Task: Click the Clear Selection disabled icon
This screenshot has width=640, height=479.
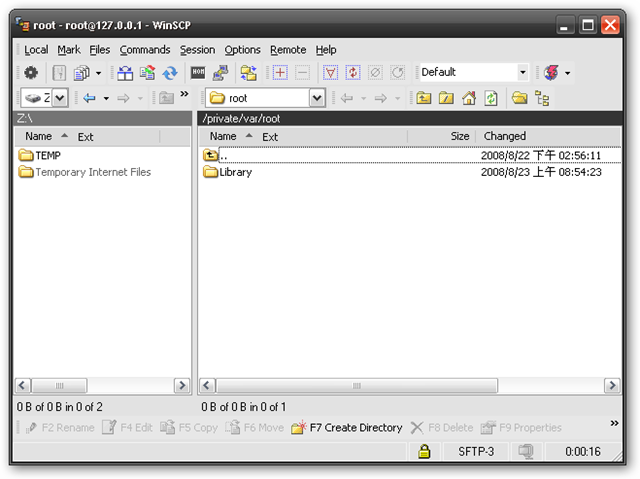Action: pyautogui.click(x=375, y=73)
